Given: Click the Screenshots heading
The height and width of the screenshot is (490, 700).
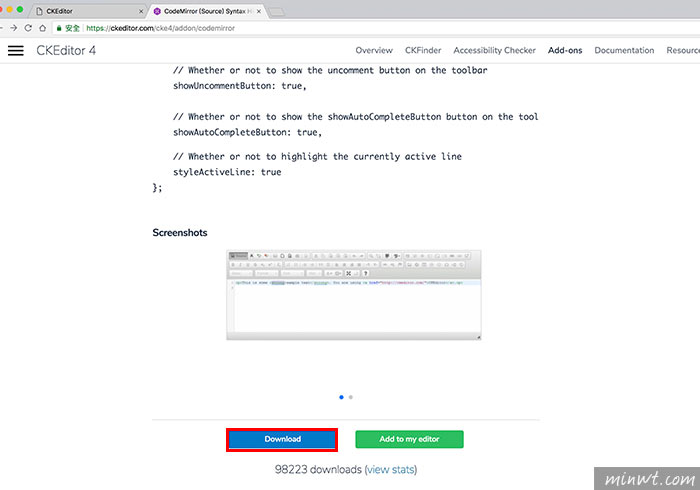Looking at the screenshot, I should [x=179, y=233].
